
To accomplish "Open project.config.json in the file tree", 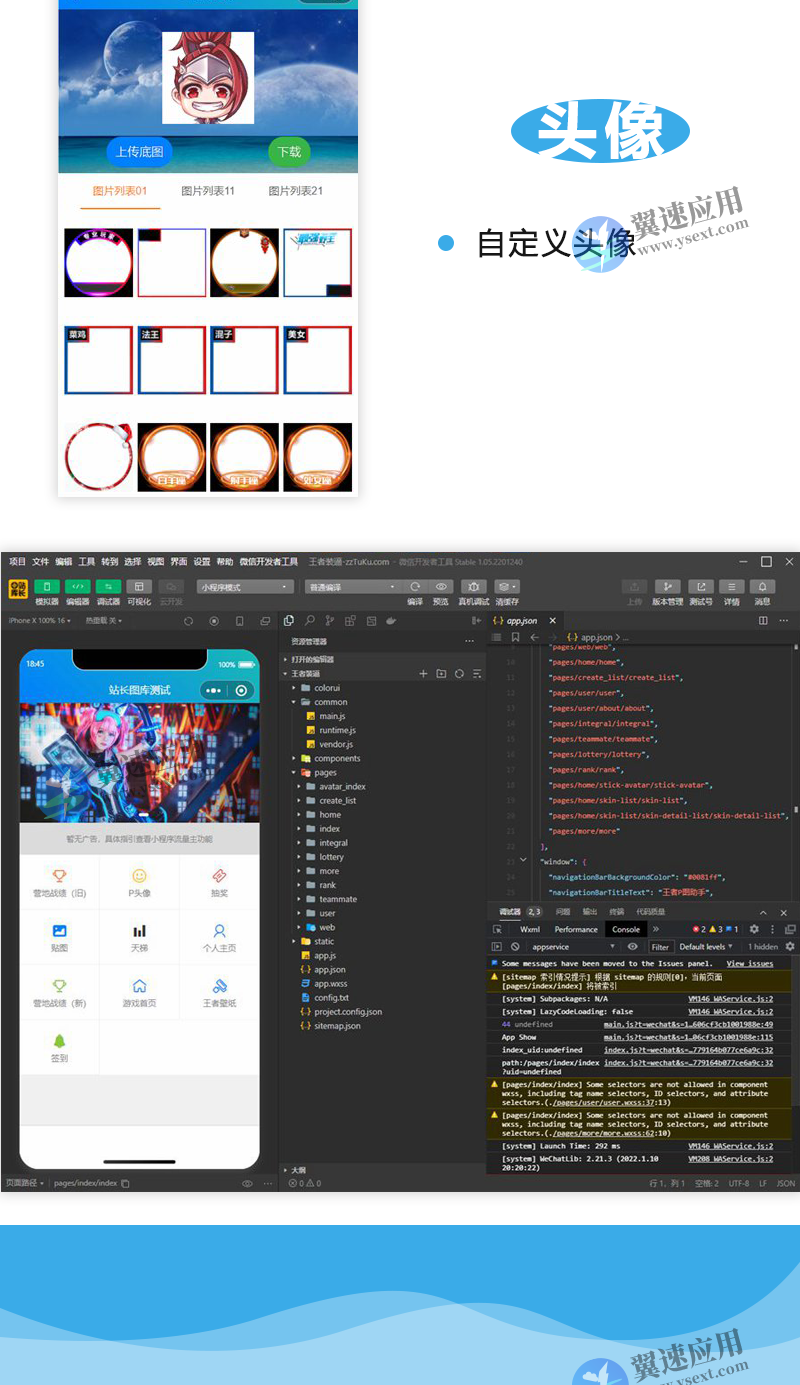I will tap(347, 1011).
